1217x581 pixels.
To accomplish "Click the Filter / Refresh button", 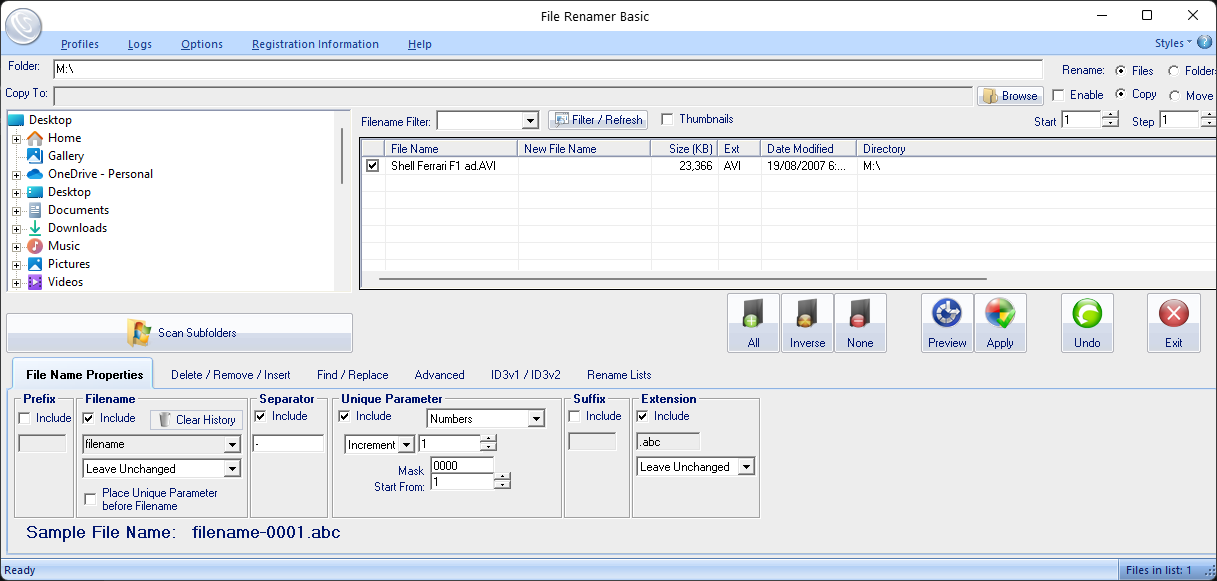I will tap(598, 120).
